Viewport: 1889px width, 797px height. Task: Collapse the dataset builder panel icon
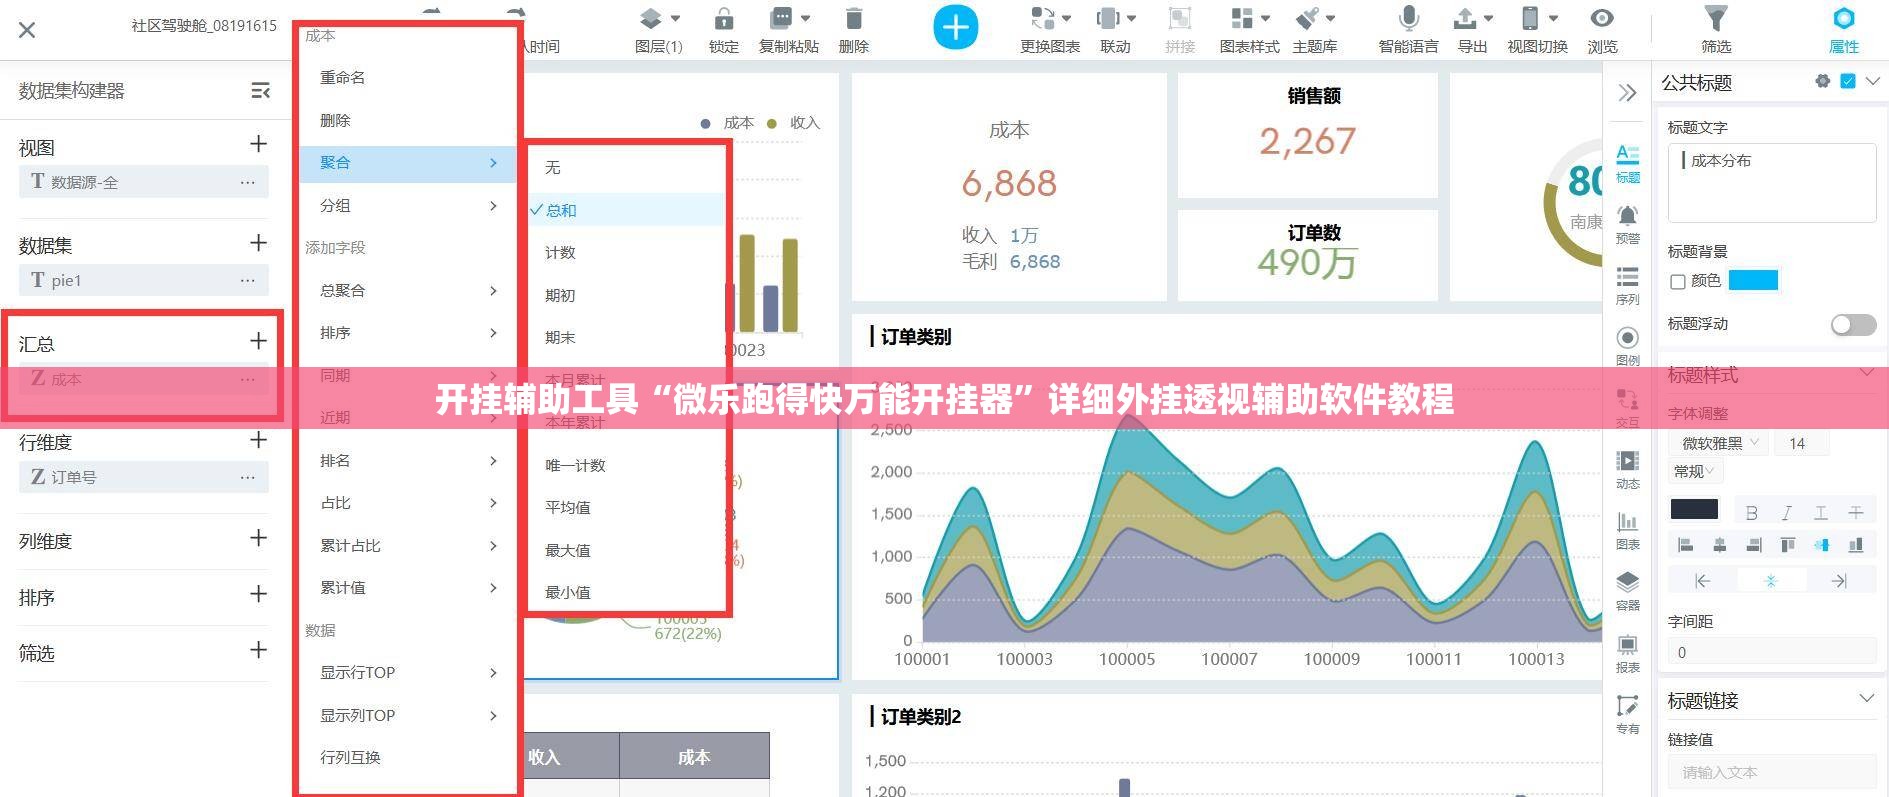tap(260, 91)
